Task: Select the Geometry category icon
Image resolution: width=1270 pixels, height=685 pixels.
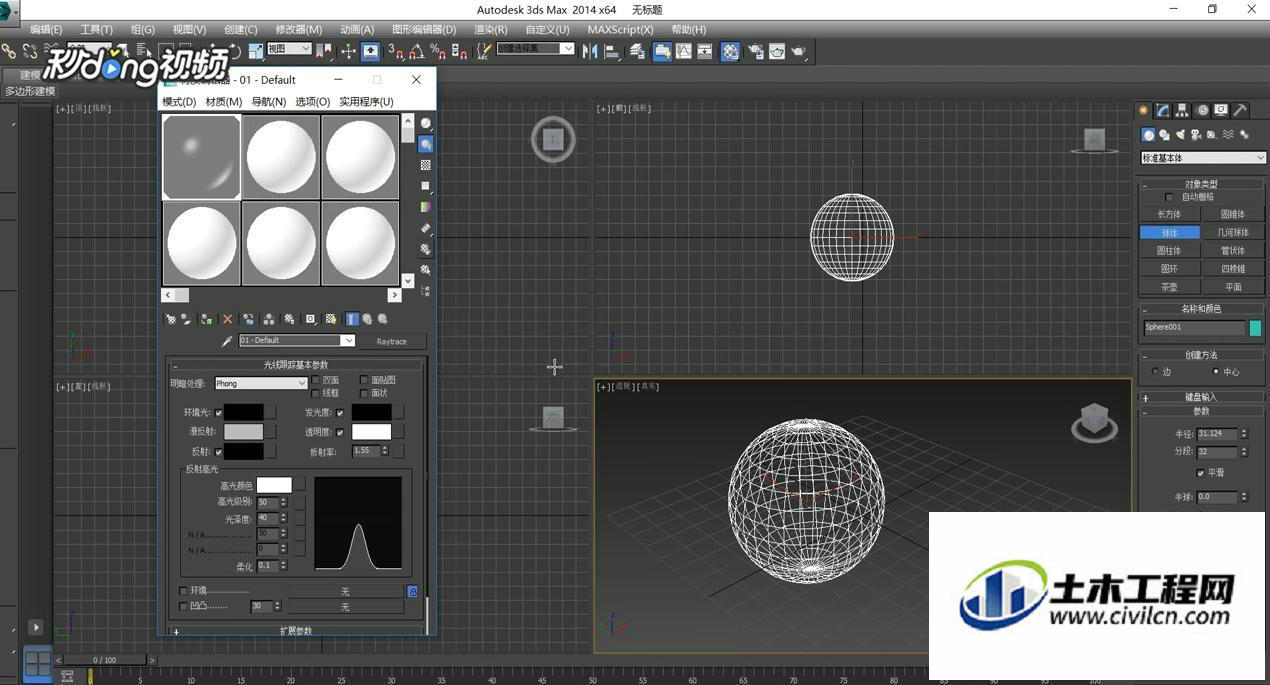Action: point(1148,134)
